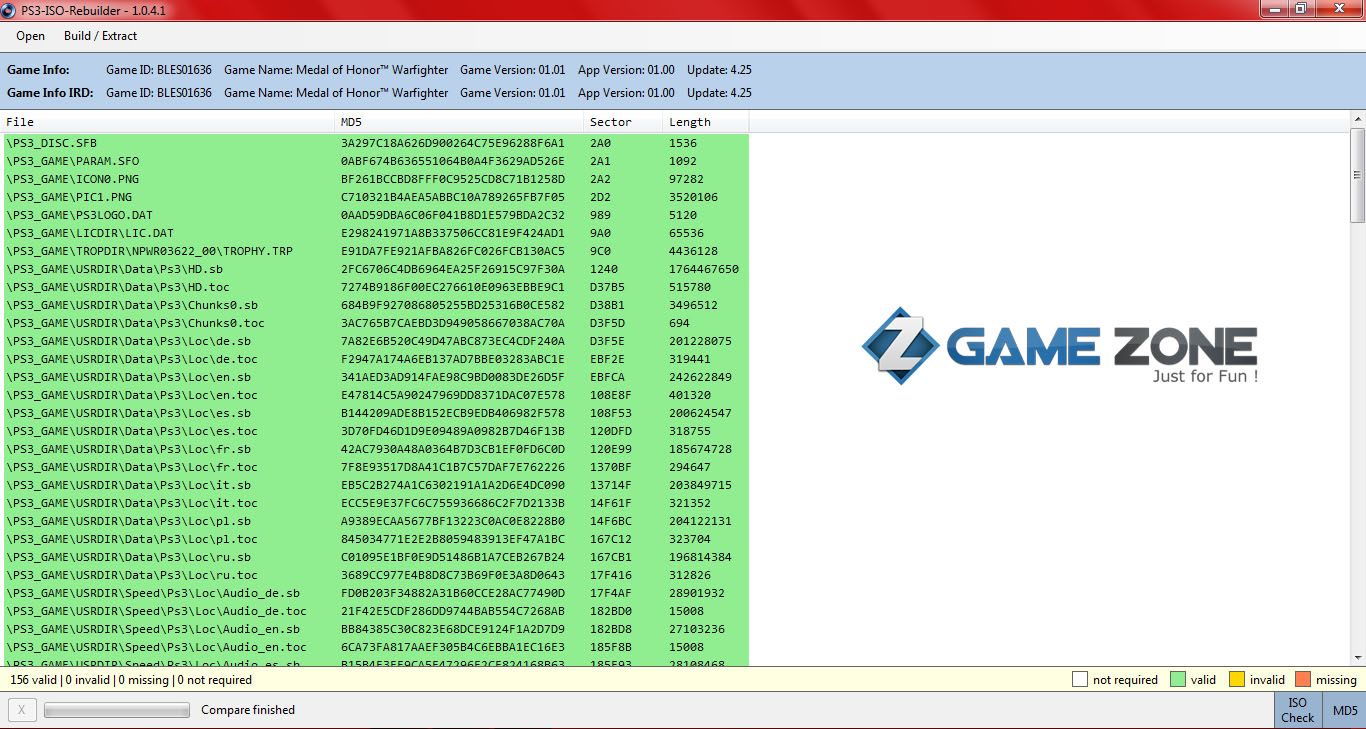1366x729 pixels.
Task: Click the Game Zone logo image
Action: (1058, 346)
